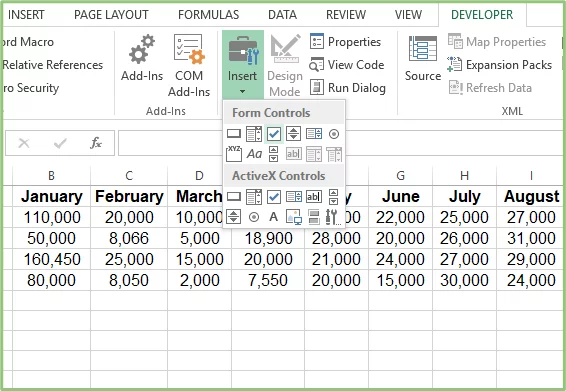The height and width of the screenshot is (391, 566).
Task: Select cell with value 31,000
Action: (x=531, y=238)
